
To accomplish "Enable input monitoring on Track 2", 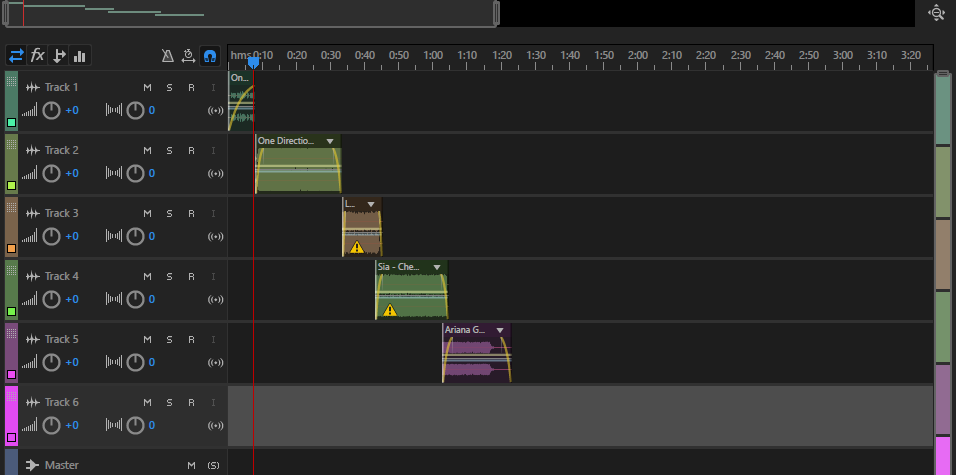I will tap(213, 151).
